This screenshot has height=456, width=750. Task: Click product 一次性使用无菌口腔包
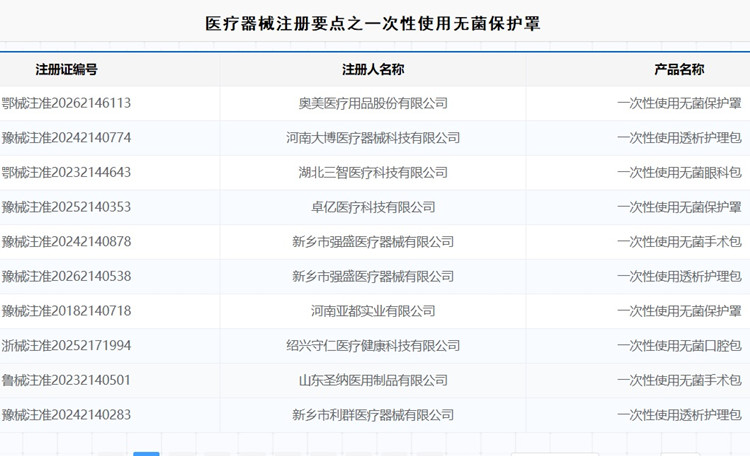pyautogui.click(x=679, y=345)
